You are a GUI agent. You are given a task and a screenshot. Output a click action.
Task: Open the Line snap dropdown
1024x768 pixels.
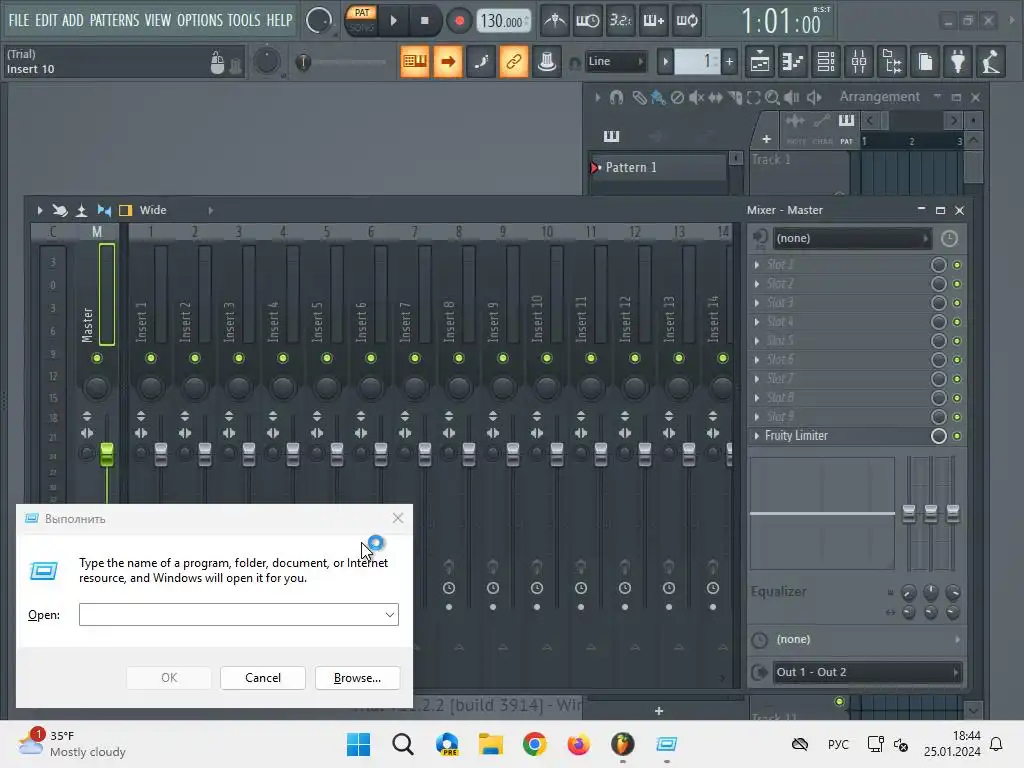click(x=615, y=61)
